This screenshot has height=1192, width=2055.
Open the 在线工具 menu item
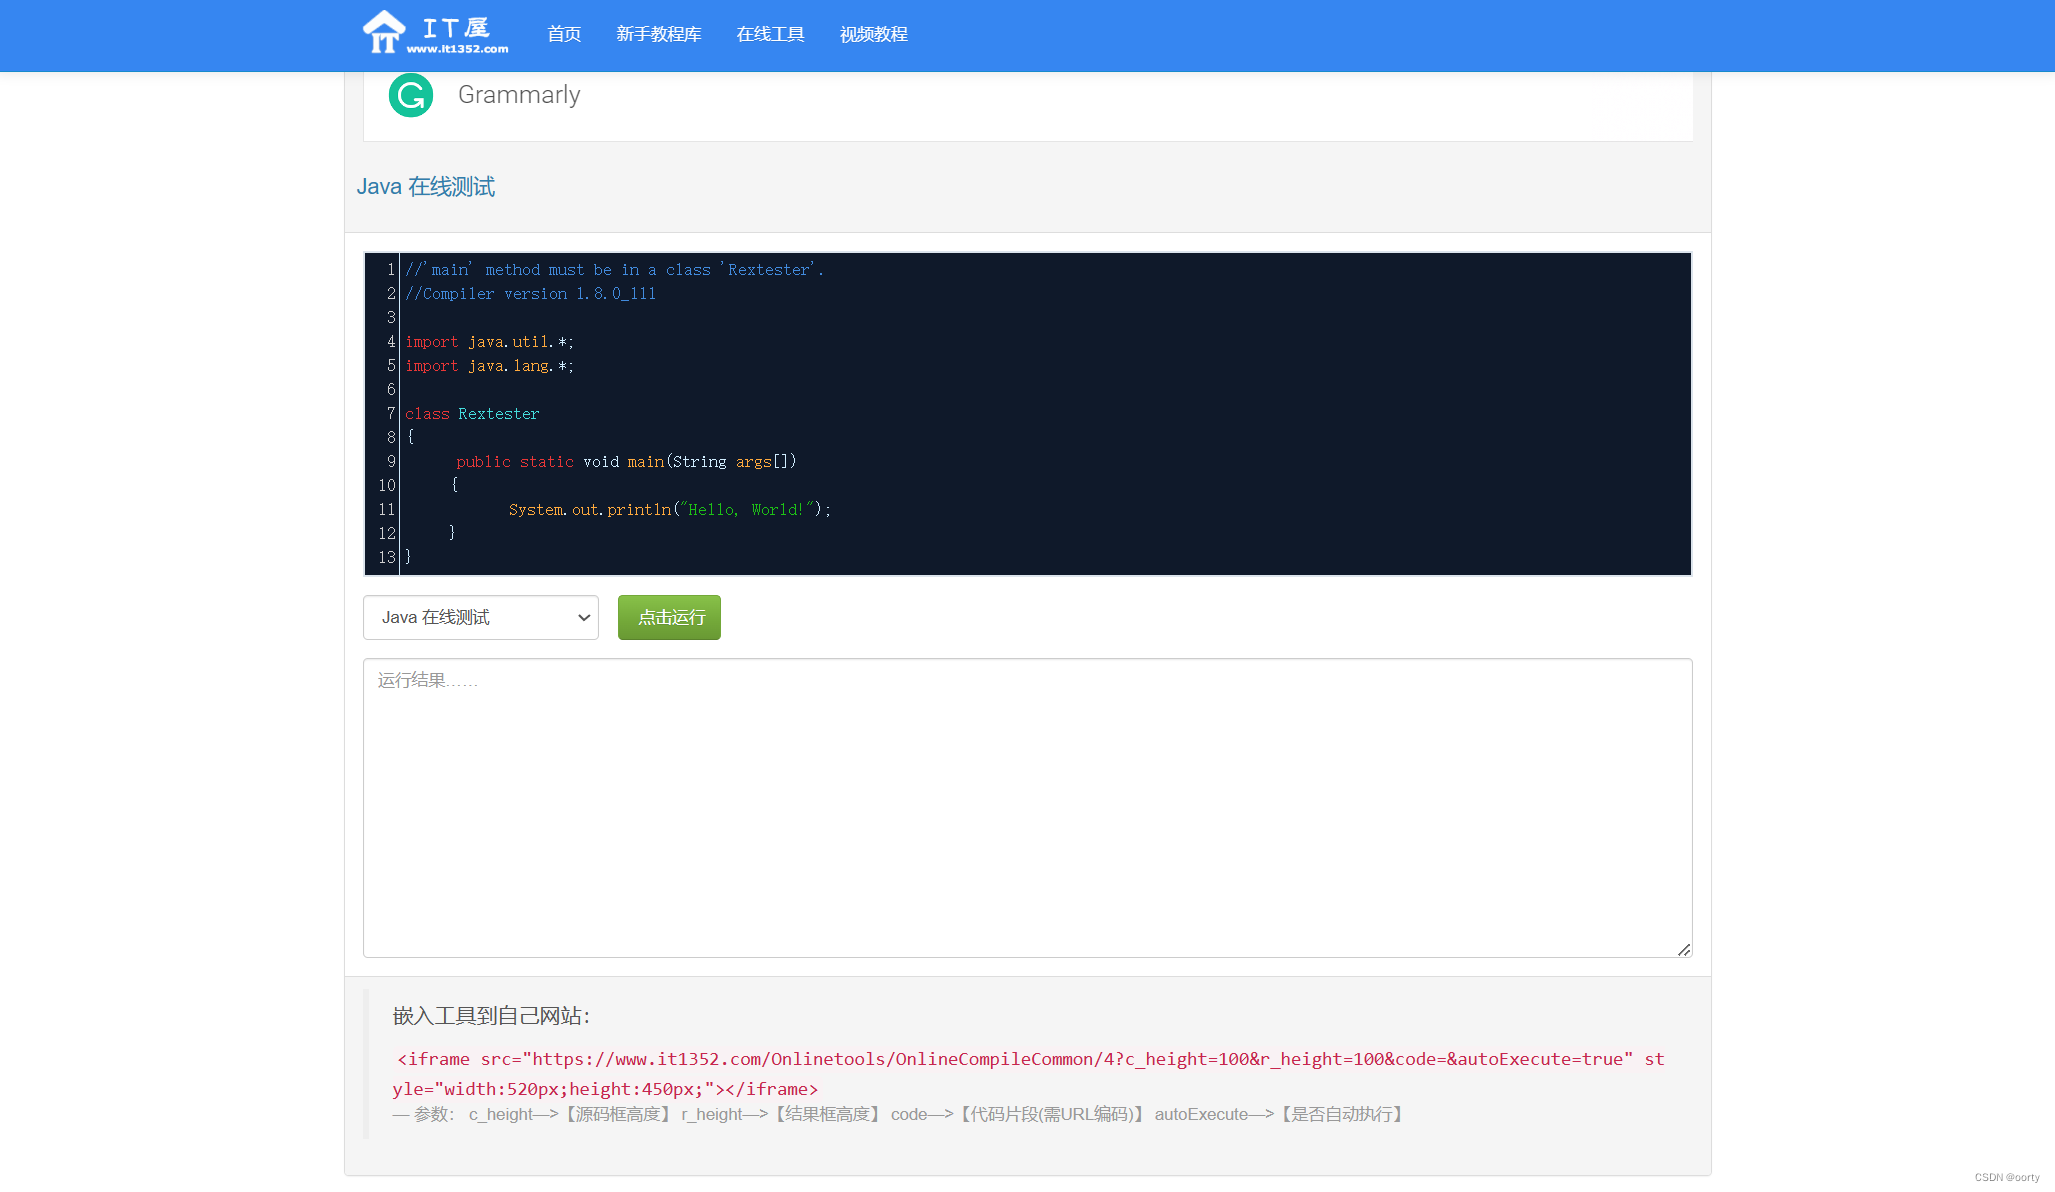(x=770, y=34)
